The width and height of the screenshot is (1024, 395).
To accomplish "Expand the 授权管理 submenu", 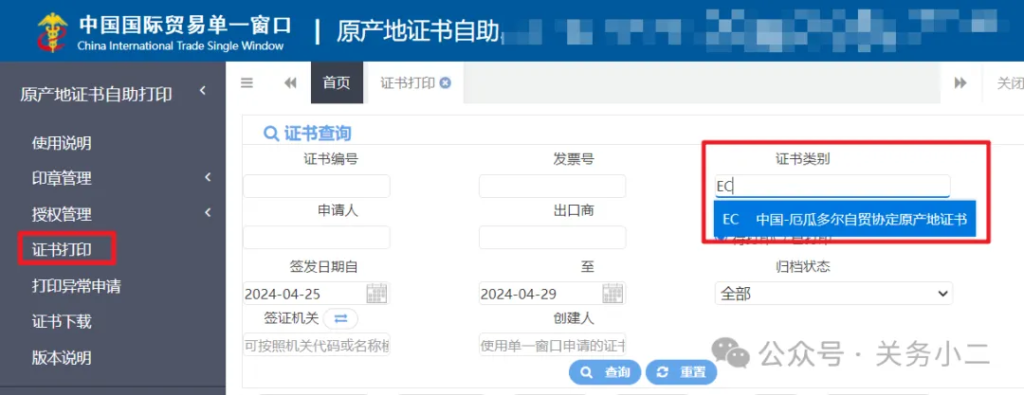I will coord(208,212).
